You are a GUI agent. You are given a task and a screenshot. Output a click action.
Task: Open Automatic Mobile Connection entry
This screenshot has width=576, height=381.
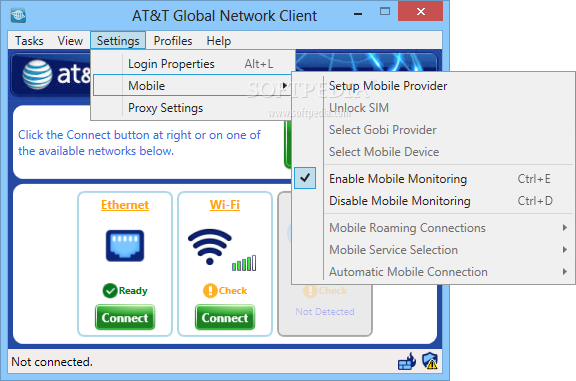[x=433, y=272]
